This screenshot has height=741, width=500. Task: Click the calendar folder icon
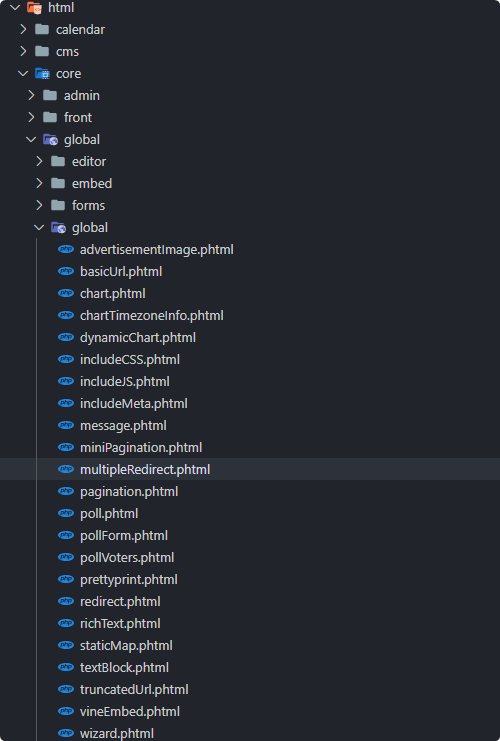(x=42, y=29)
